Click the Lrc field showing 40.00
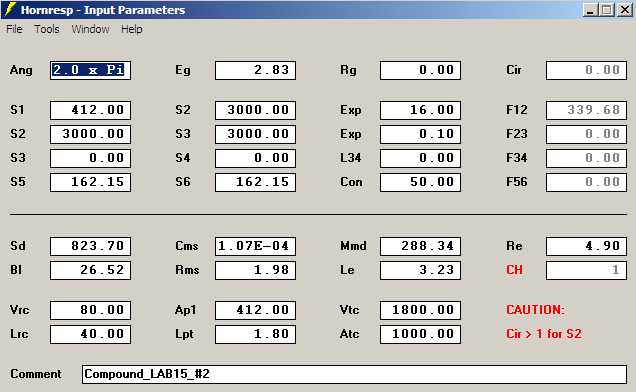This screenshot has height=392, width=636. point(90,334)
